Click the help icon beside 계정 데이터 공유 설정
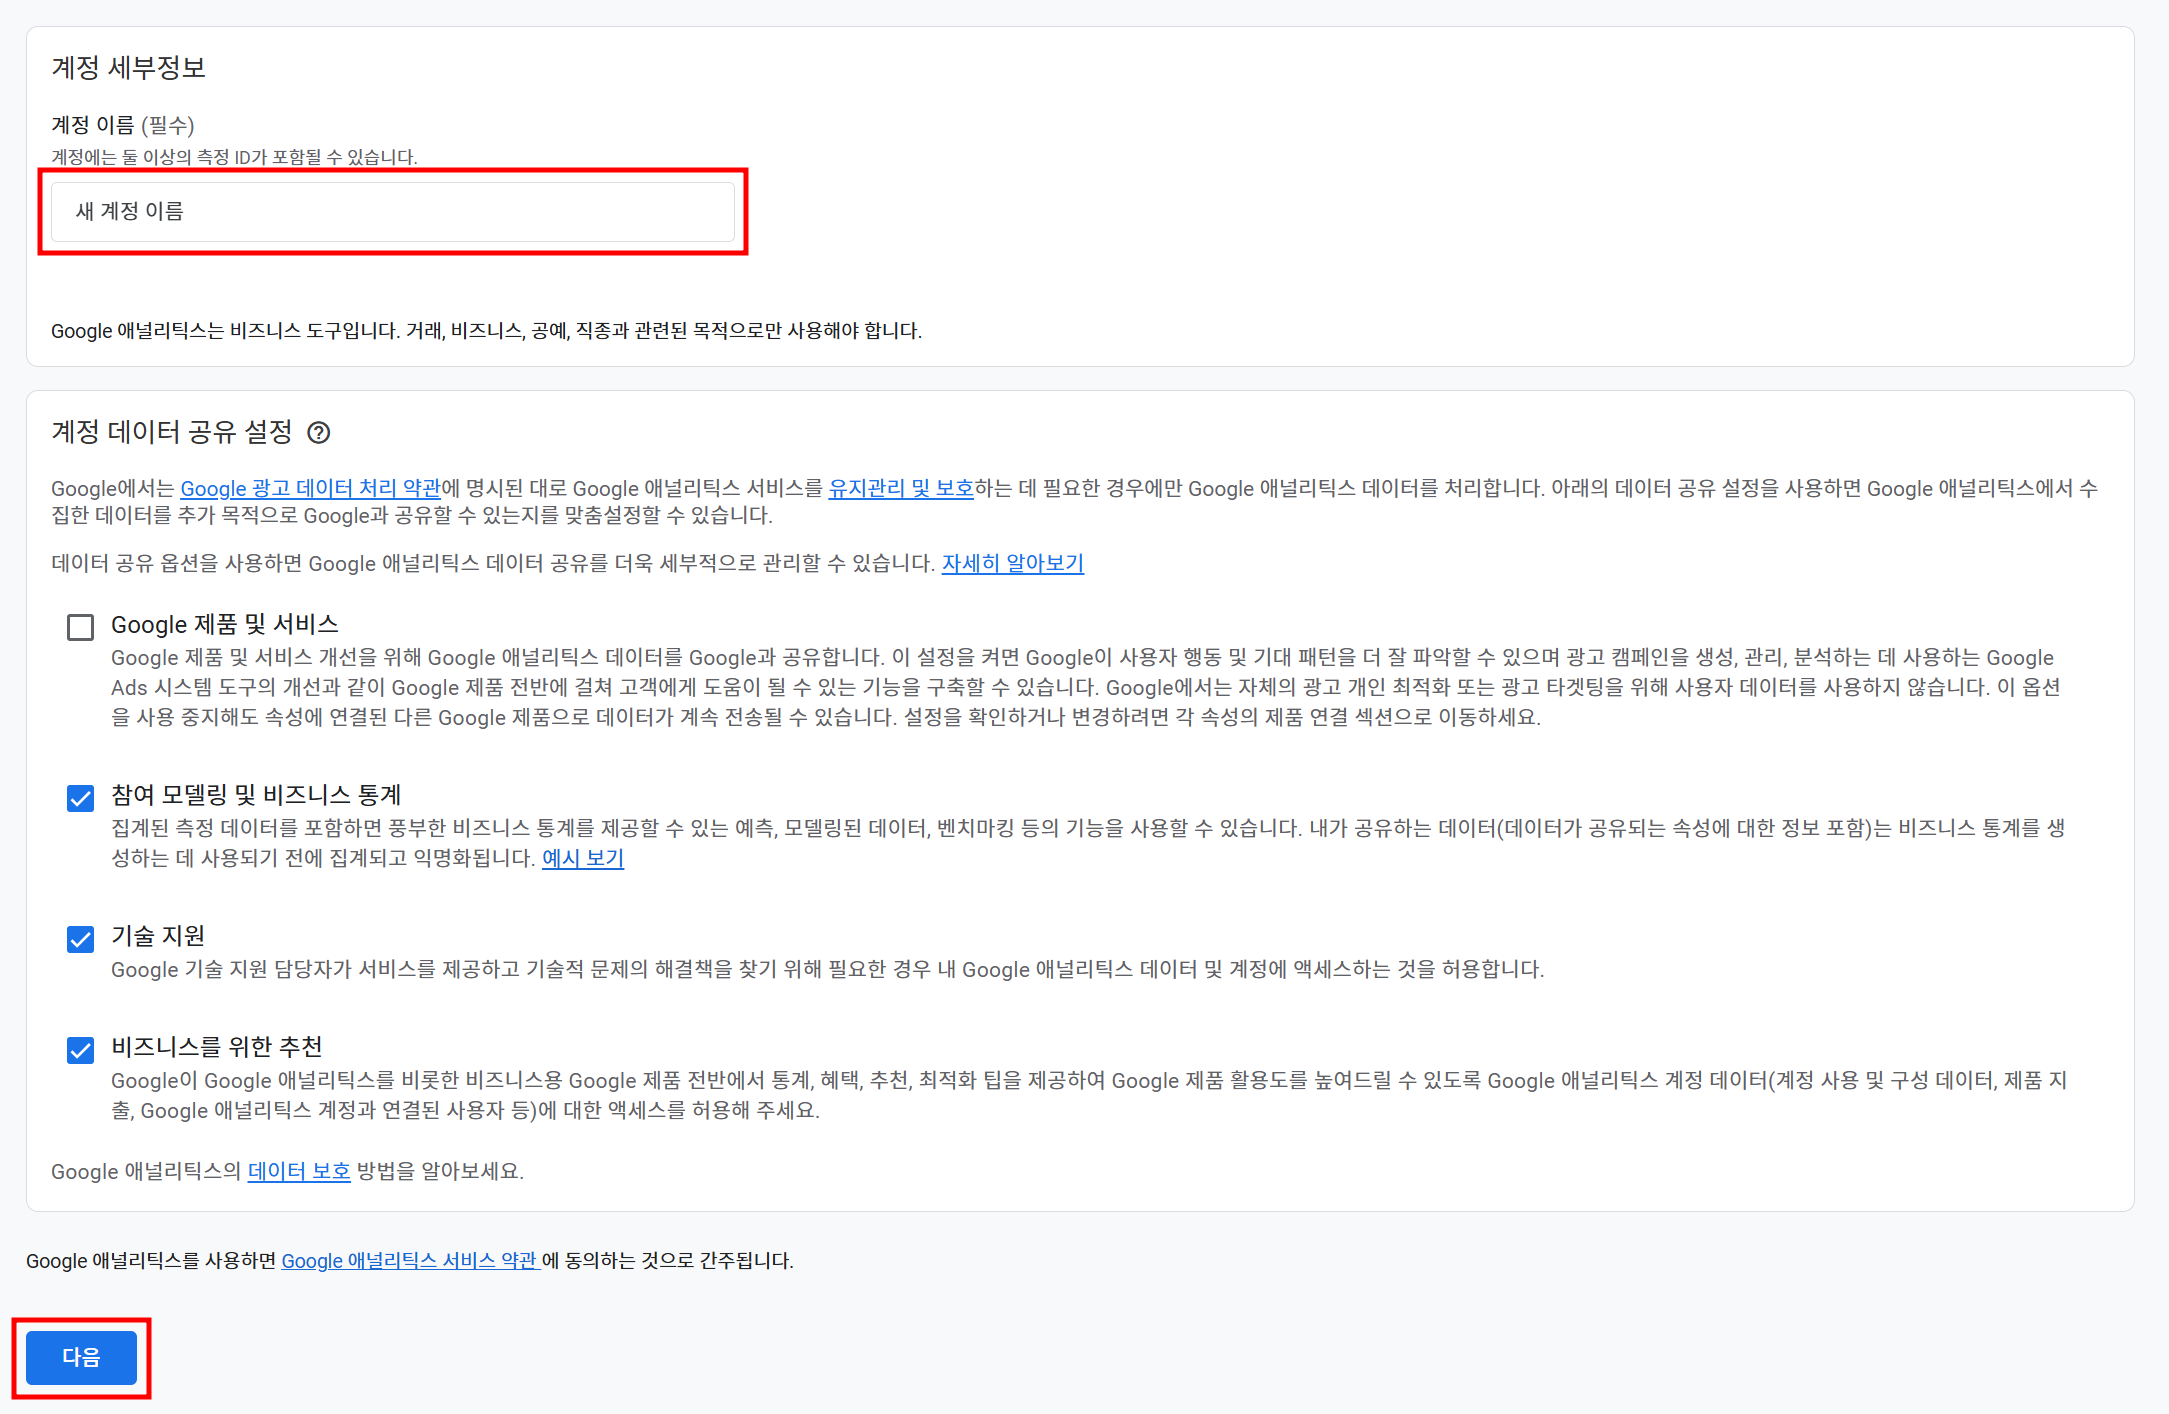2169x1414 pixels. (318, 432)
